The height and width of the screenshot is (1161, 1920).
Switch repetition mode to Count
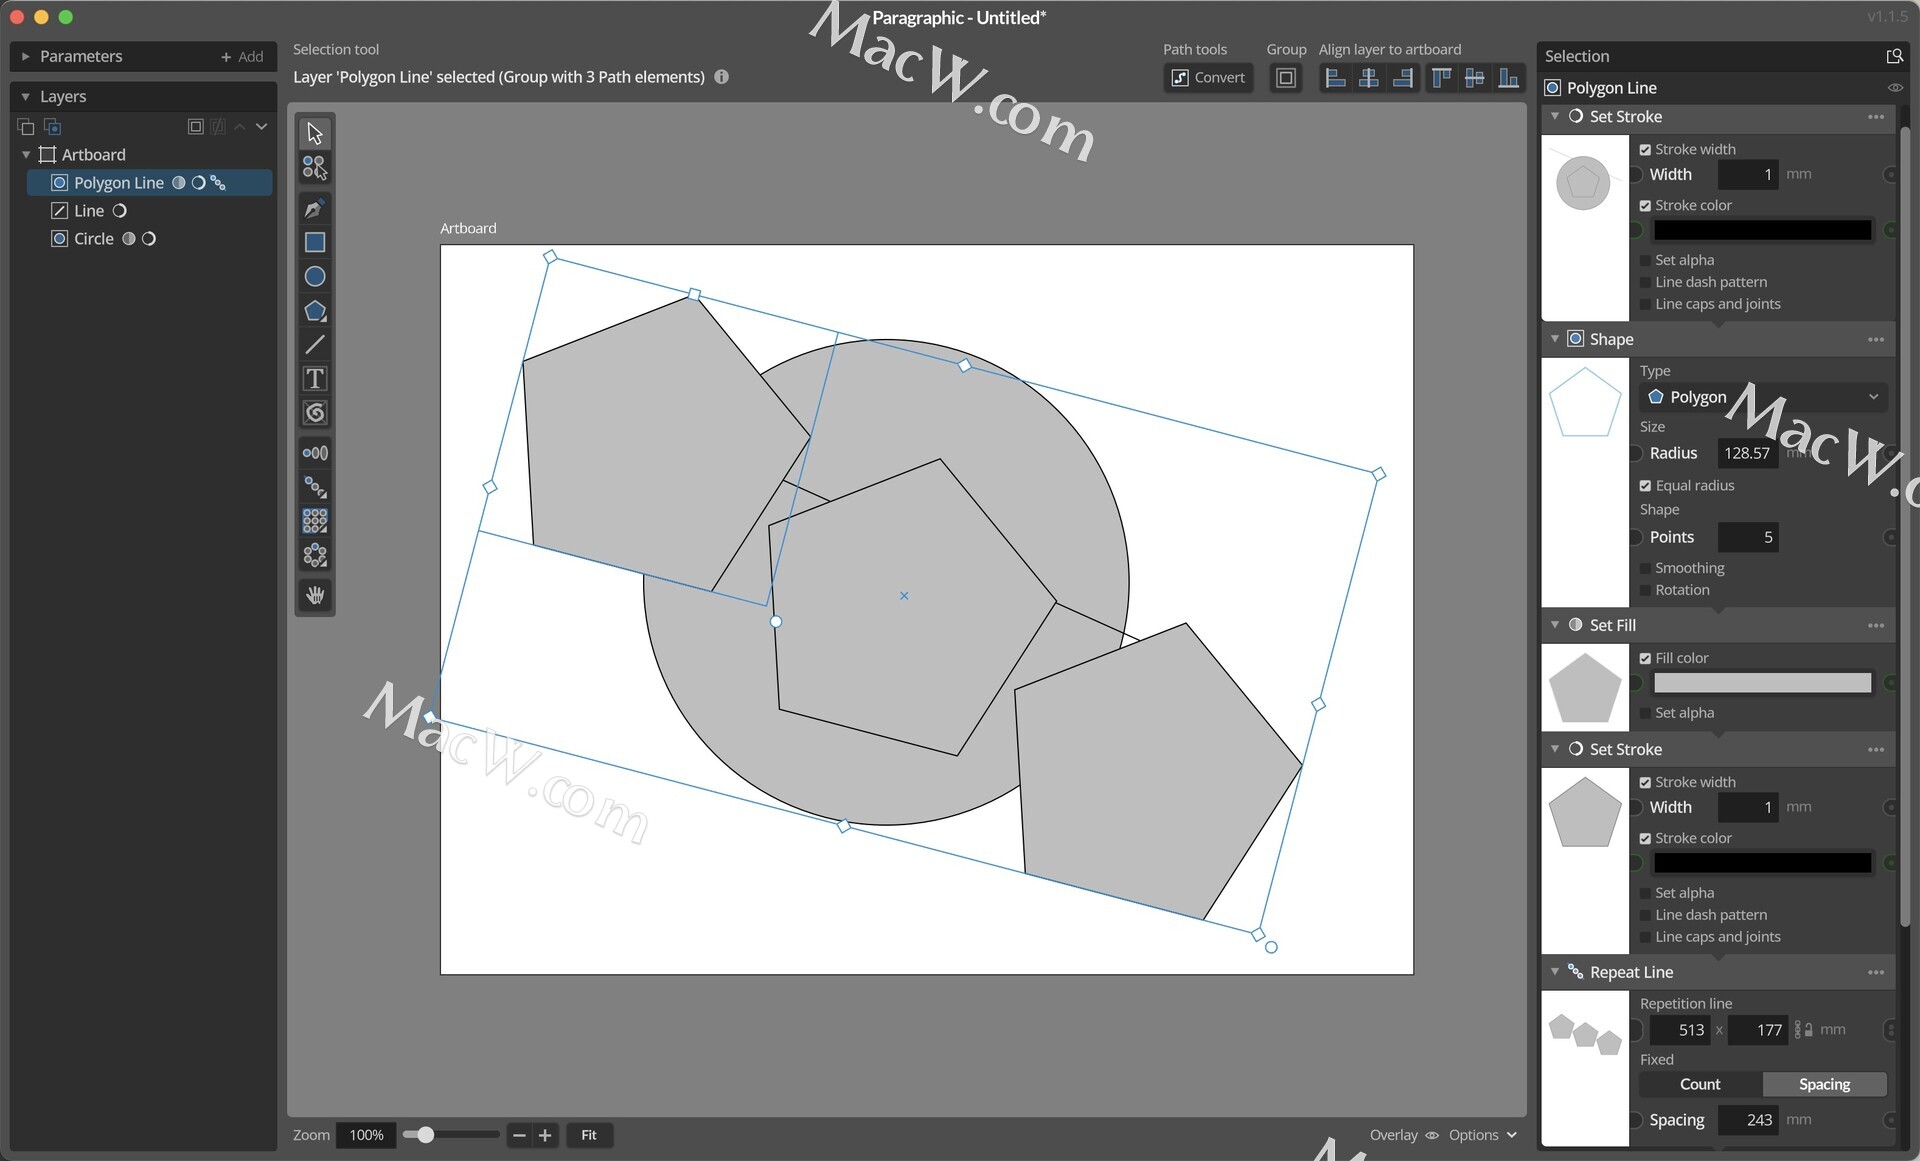[1700, 1084]
